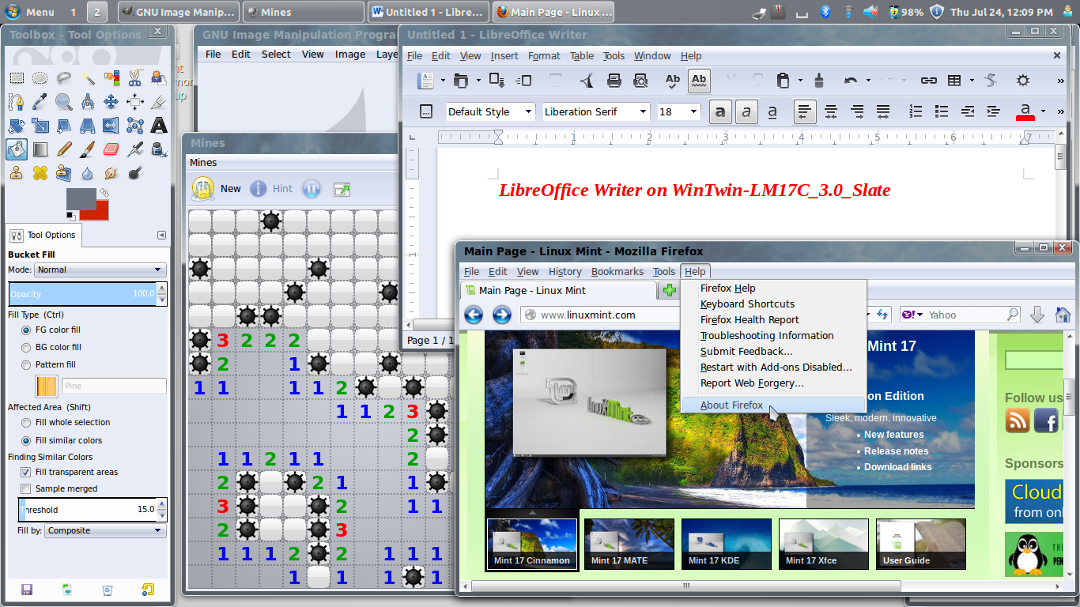This screenshot has width=1080, height=607.
Task: Click Firefox Back navigation button
Action: 474,315
